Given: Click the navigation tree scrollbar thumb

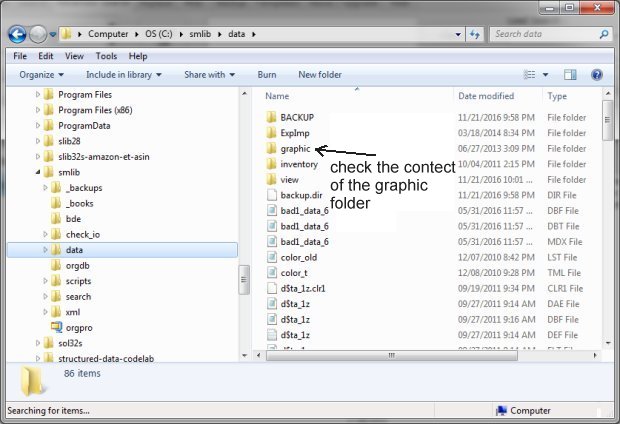Looking at the screenshot, I should point(244,280).
